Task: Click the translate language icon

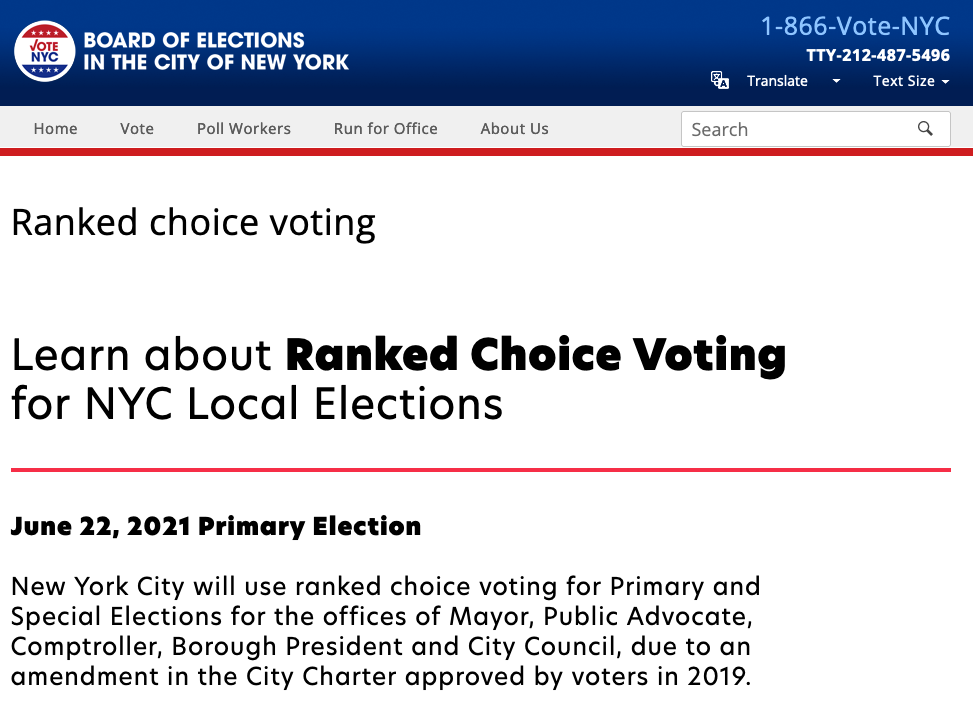Action: pyautogui.click(x=720, y=80)
